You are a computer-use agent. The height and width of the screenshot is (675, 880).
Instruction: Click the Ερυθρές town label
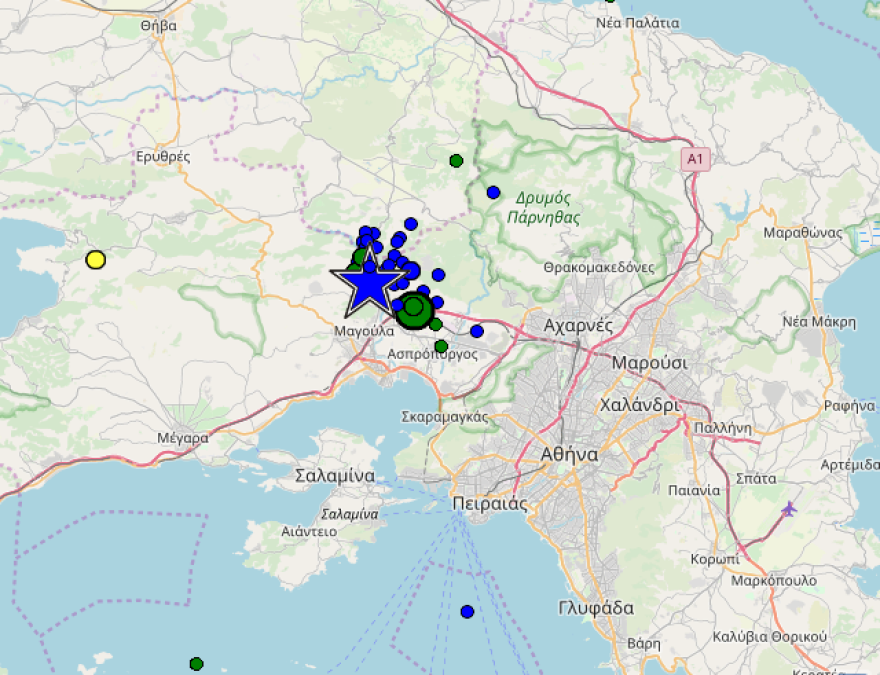(x=163, y=156)
